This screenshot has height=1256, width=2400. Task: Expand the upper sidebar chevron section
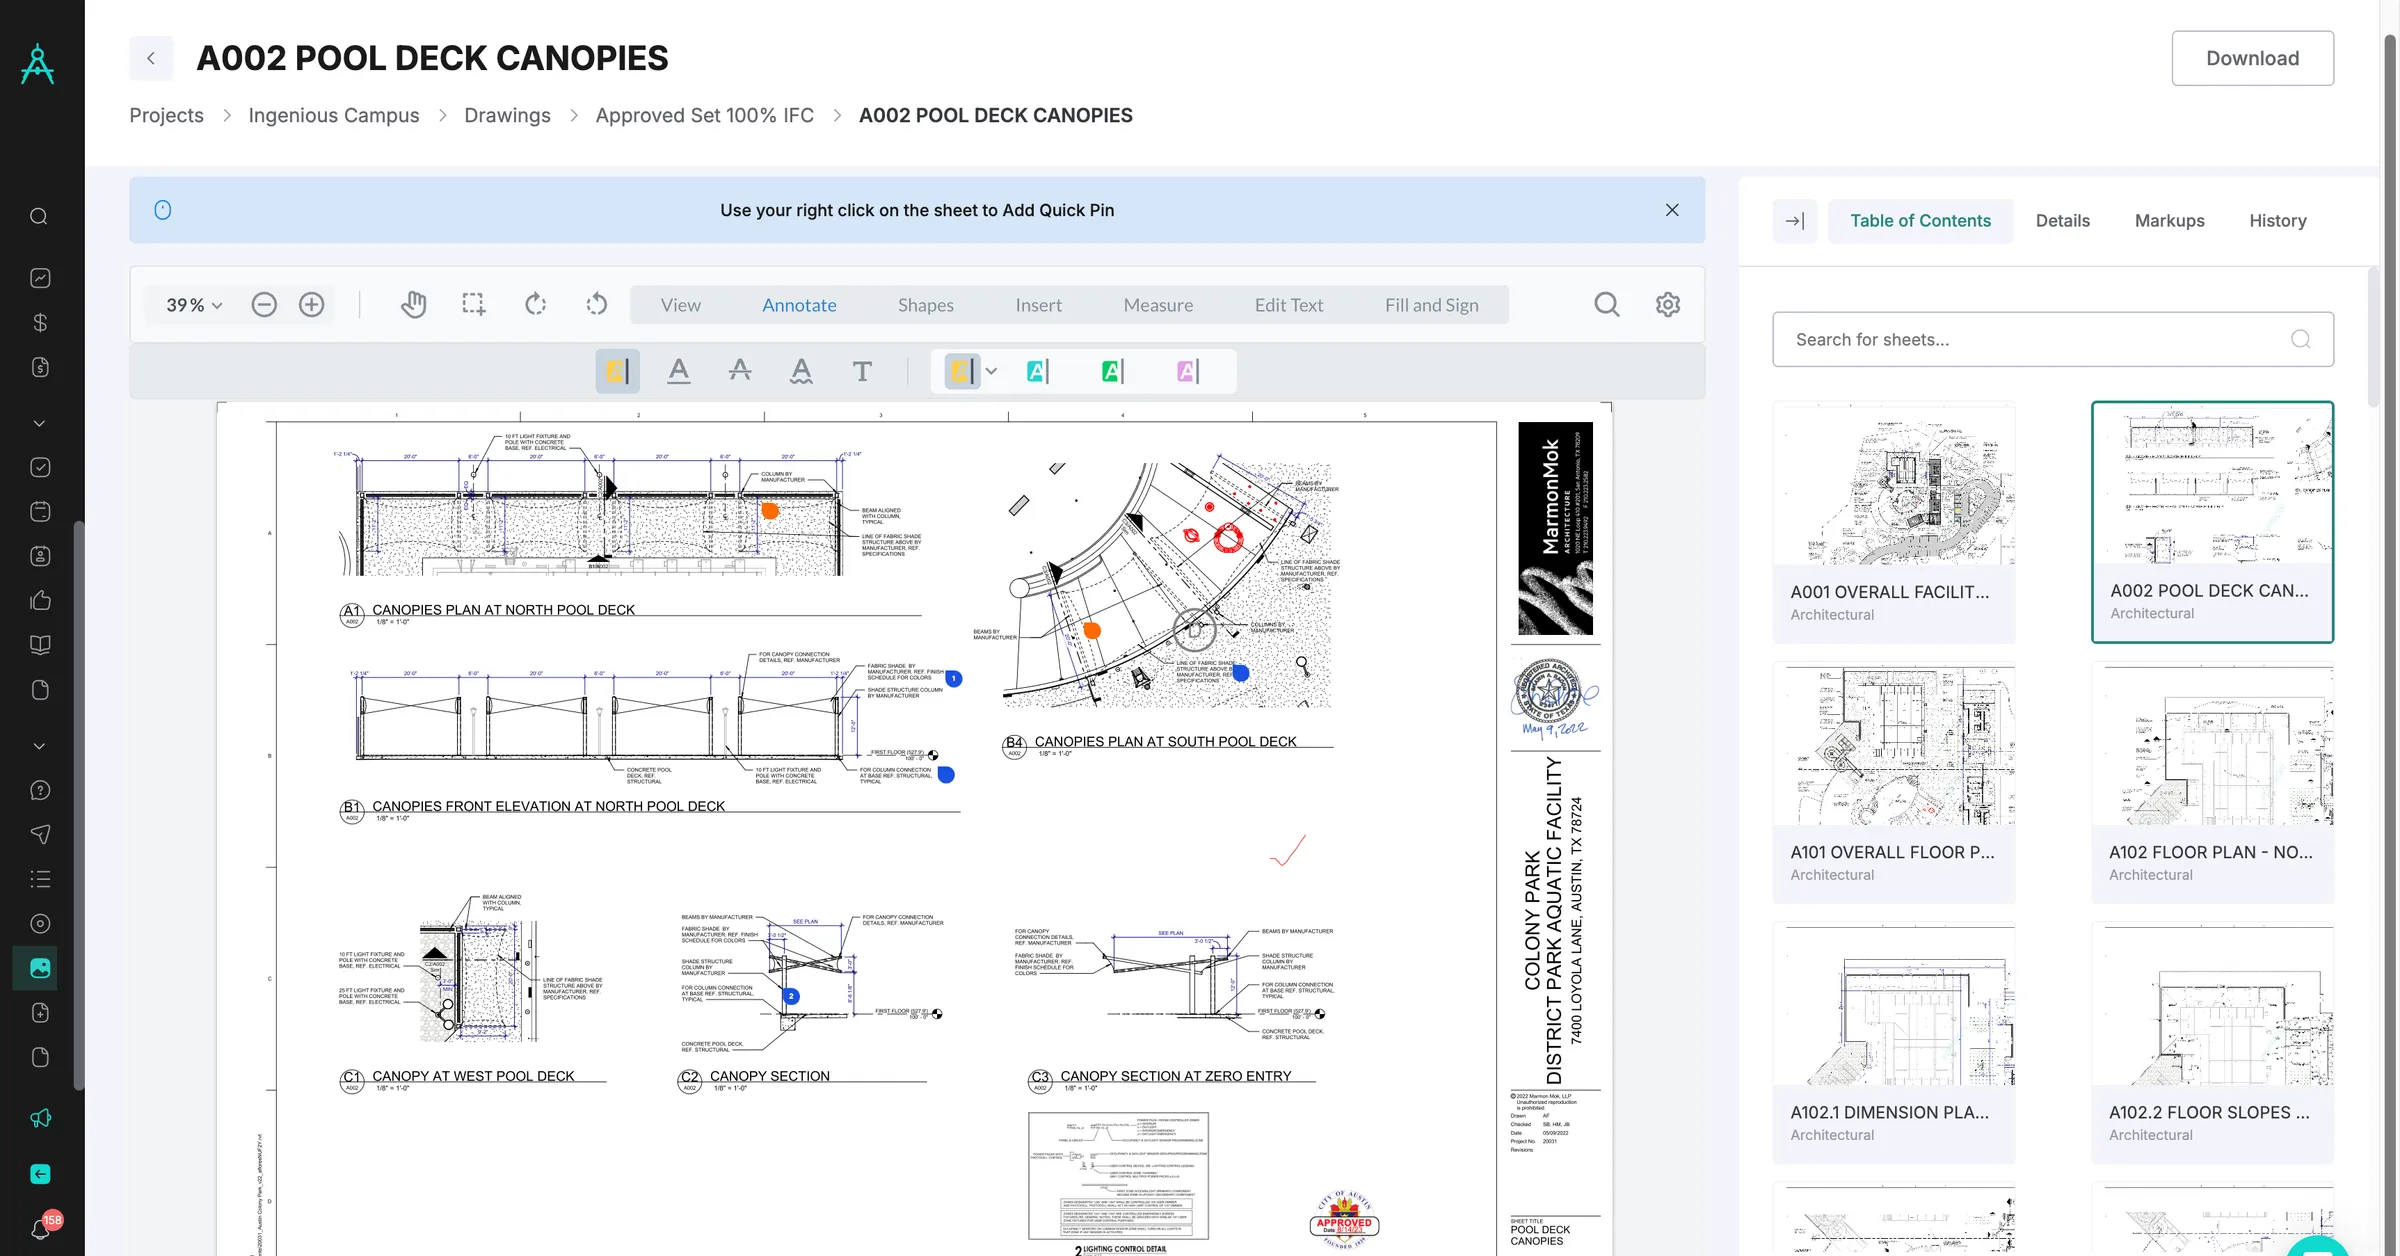39,423
